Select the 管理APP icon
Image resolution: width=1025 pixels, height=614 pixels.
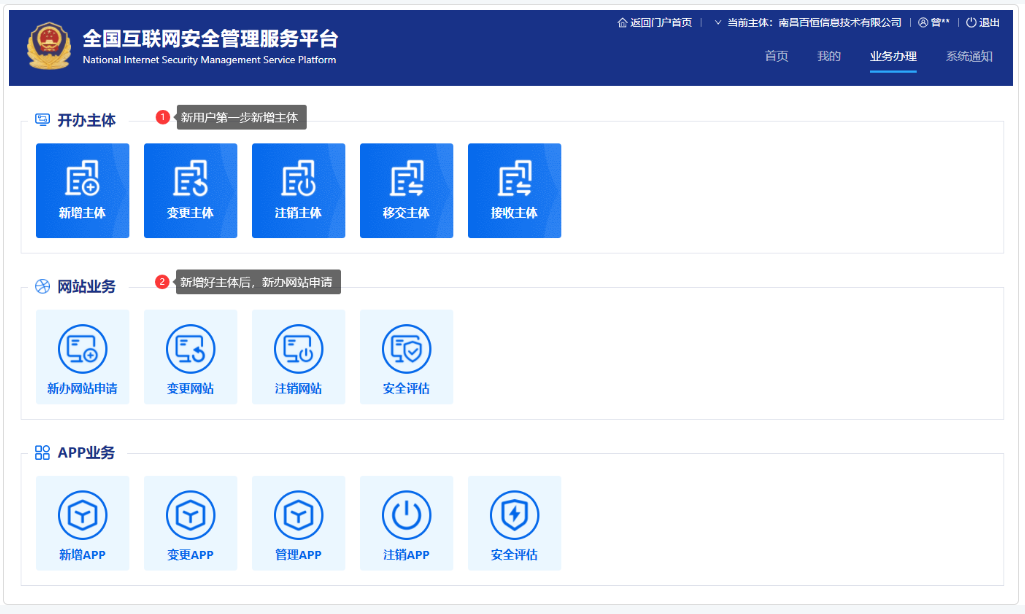[298, 523]
